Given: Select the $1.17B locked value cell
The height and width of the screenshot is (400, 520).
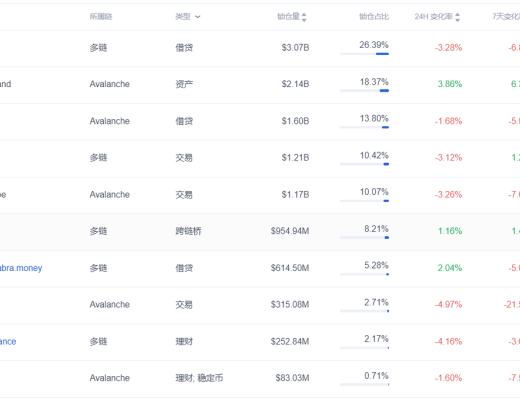Looking at the screenshot, I should point(295,194).
